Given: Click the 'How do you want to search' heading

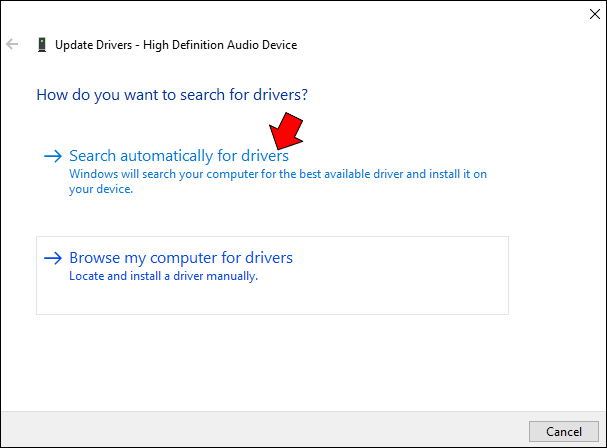Looking at the screenshot, I should point(172,95).
